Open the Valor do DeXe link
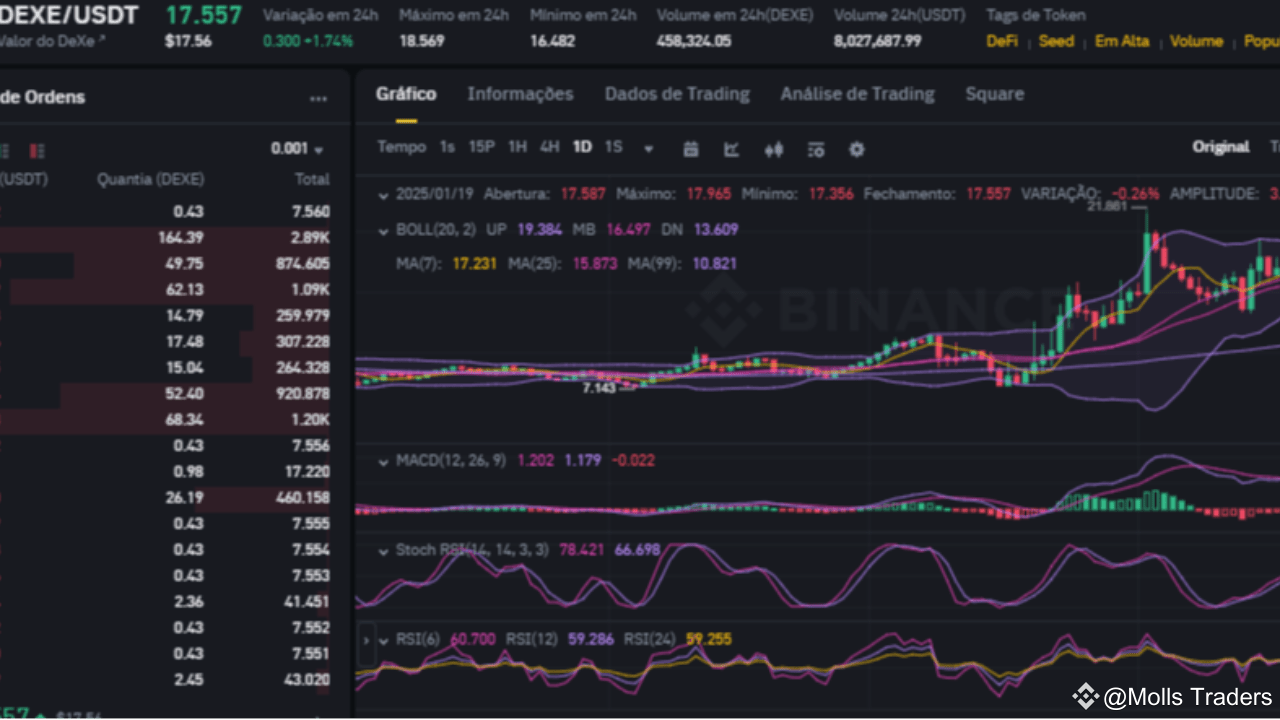Screen dimensions: 1280x720 52,41
